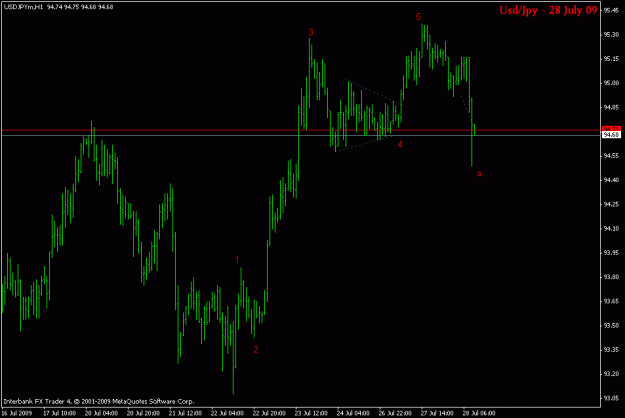Click the '20 Jul 04:00' time label
This screenshot has height=418, width=625.
(101, 413)
